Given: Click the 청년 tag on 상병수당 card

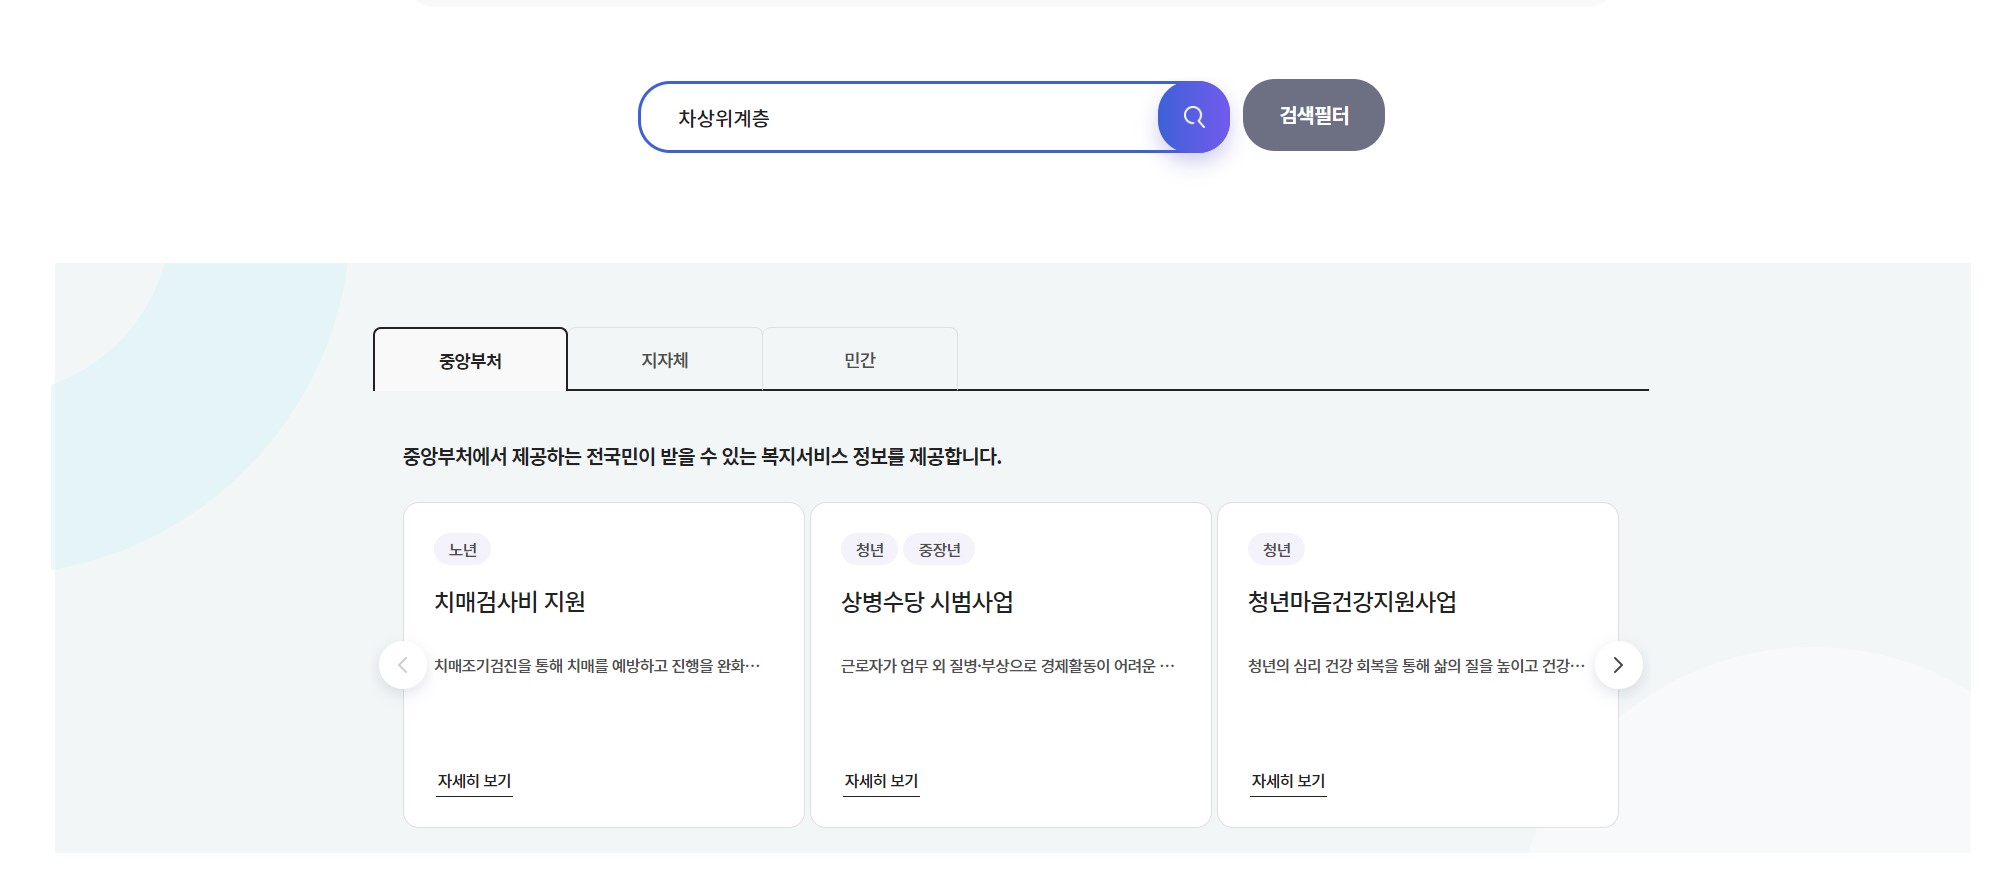Looking at the screenshot, I should 869,550.
